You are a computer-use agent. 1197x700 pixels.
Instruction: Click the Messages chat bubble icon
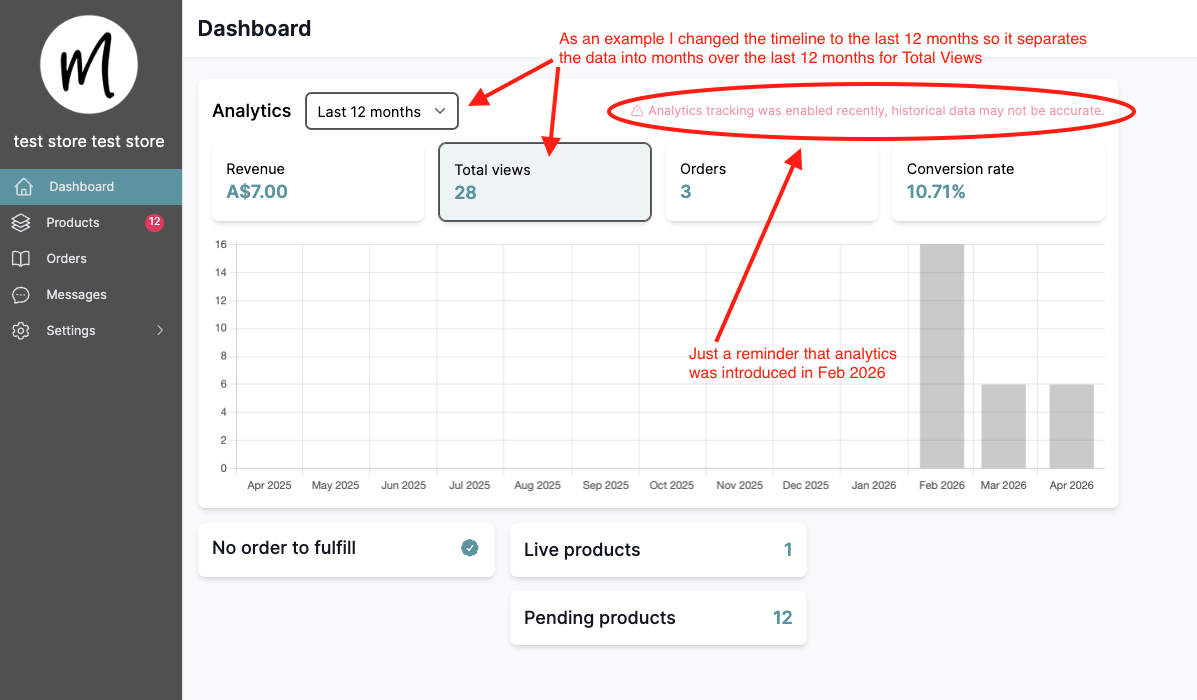21,295
